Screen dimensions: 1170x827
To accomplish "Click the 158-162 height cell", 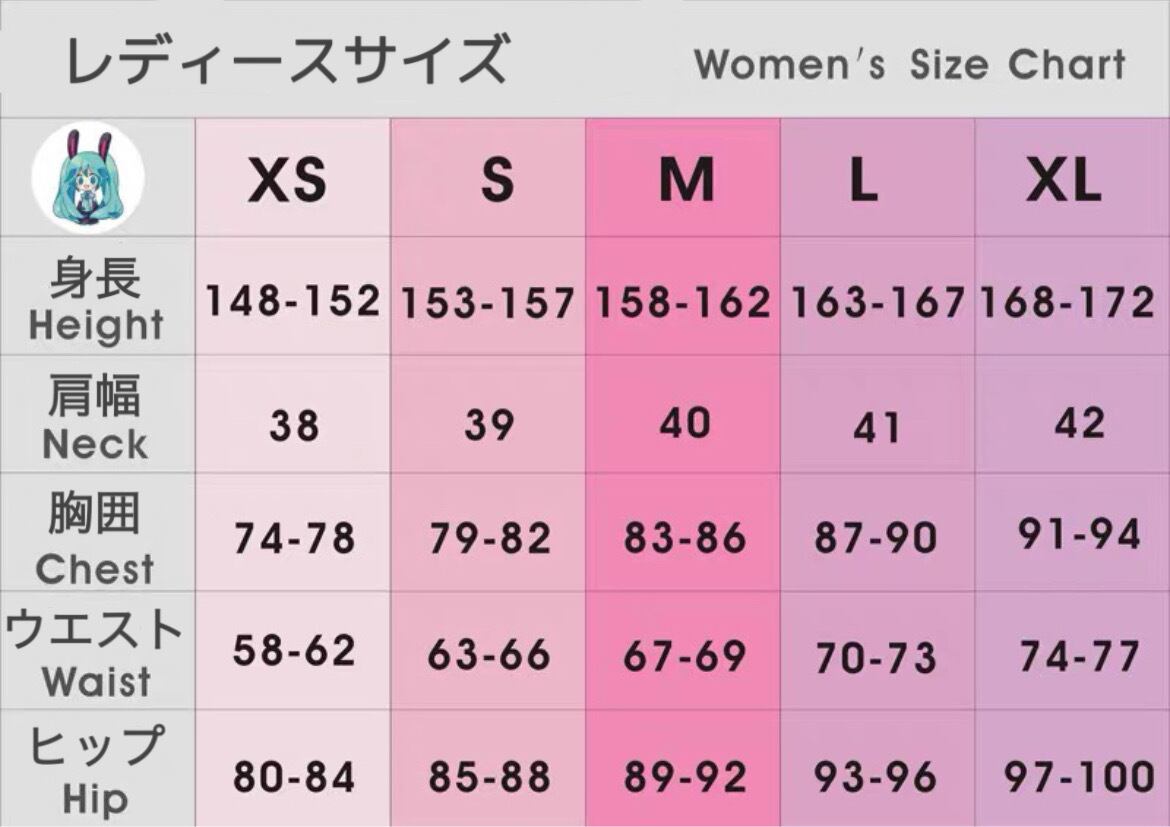I will coord(684,303).
